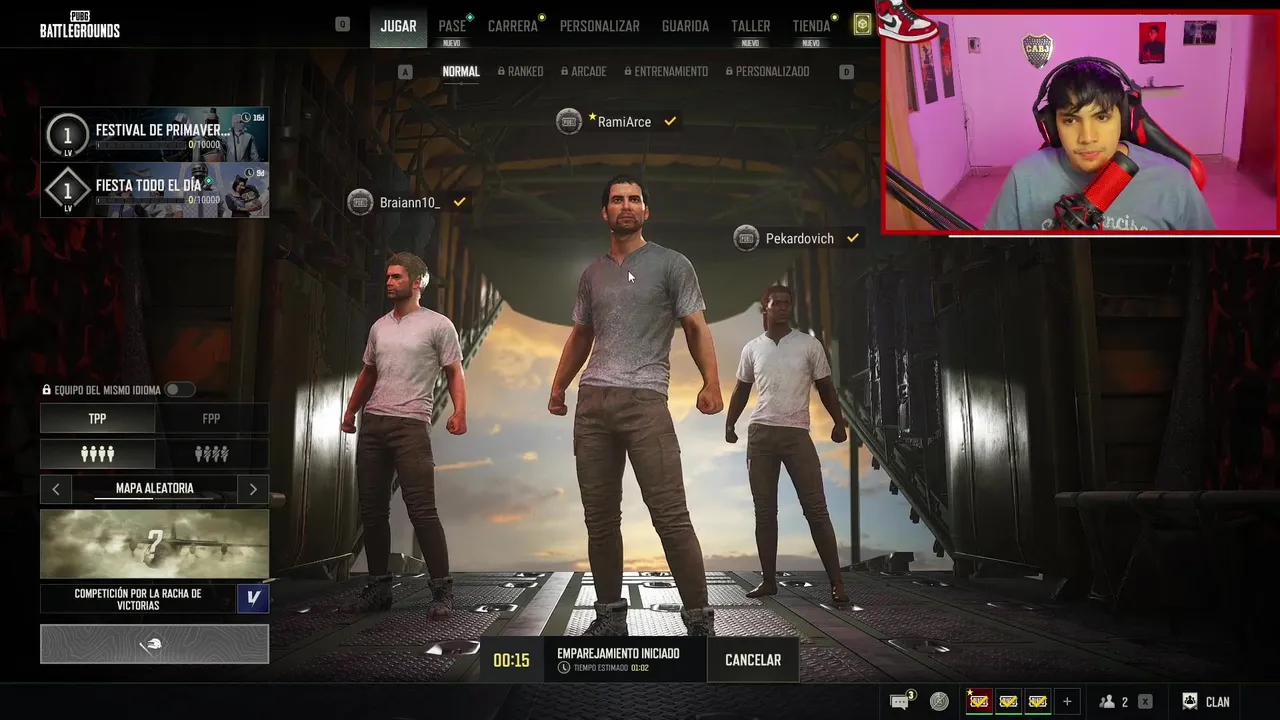Open the TIENDA tab
Screen dimensions: 1280x720
(x=811, y=26)
